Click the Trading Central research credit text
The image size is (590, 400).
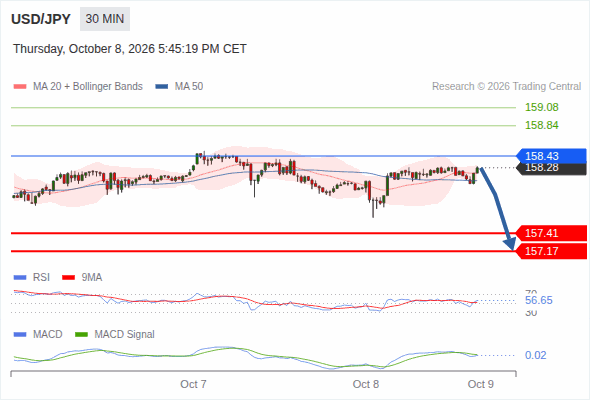click(x=506, y=87)
